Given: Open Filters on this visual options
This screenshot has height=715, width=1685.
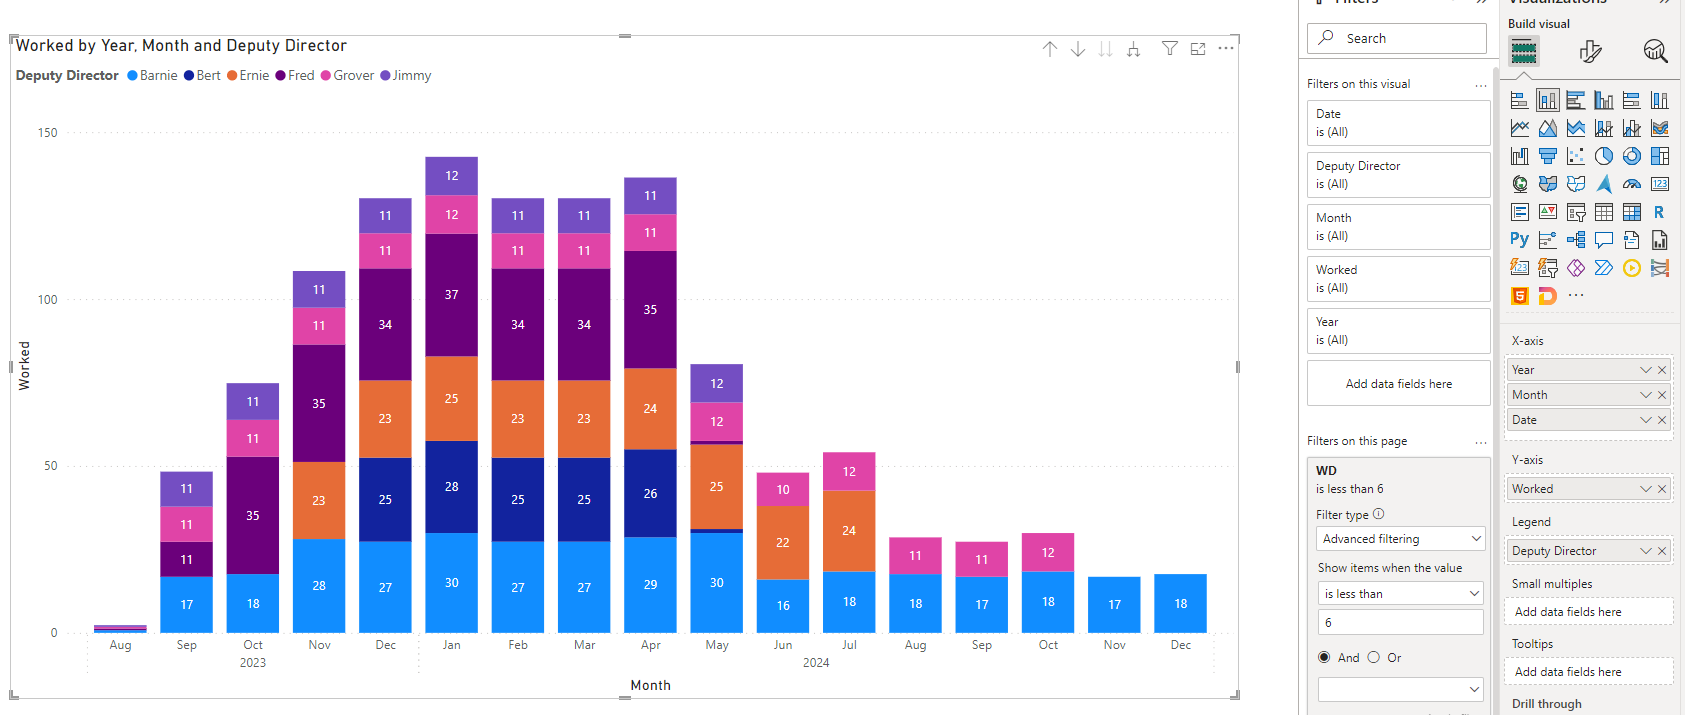Looking at the screenshot, I should click(1481, 85).
